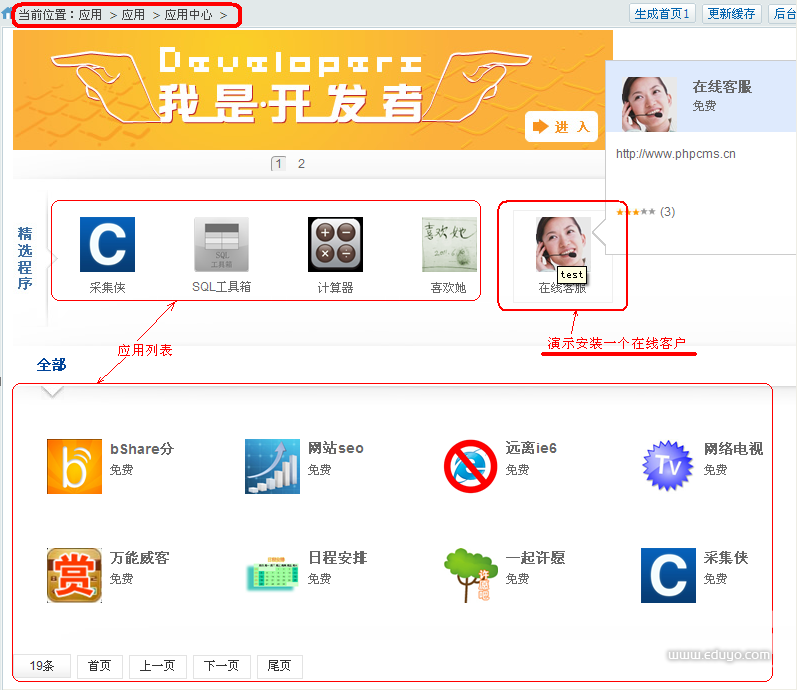Click 应用中心 in the breadcrumb
The image size is (797, 690).
pos(189,15)
